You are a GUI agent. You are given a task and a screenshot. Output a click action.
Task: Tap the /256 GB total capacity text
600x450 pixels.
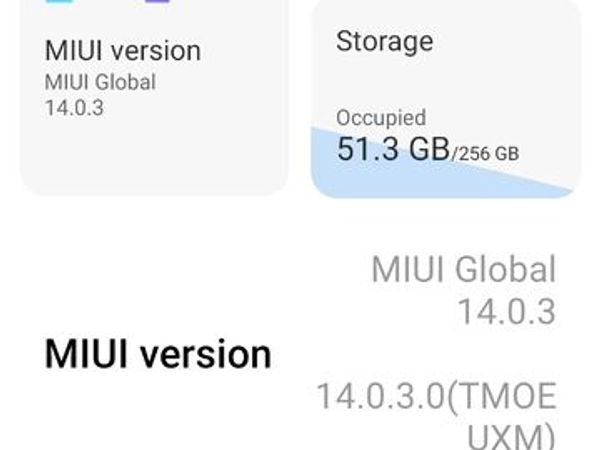click(485, 154)
